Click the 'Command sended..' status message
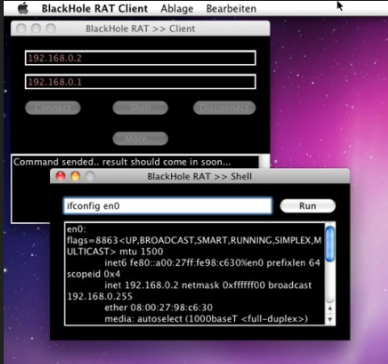 click(x=122, y=162)
